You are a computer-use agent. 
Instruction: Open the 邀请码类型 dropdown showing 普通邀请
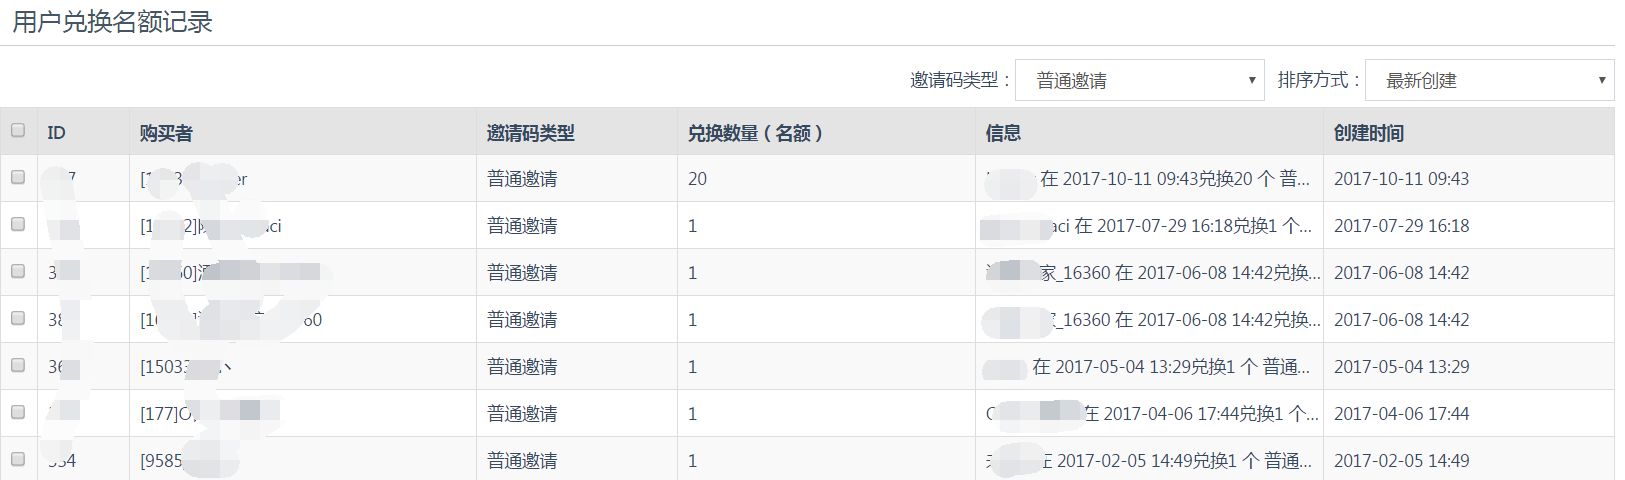coord(1140,80)
